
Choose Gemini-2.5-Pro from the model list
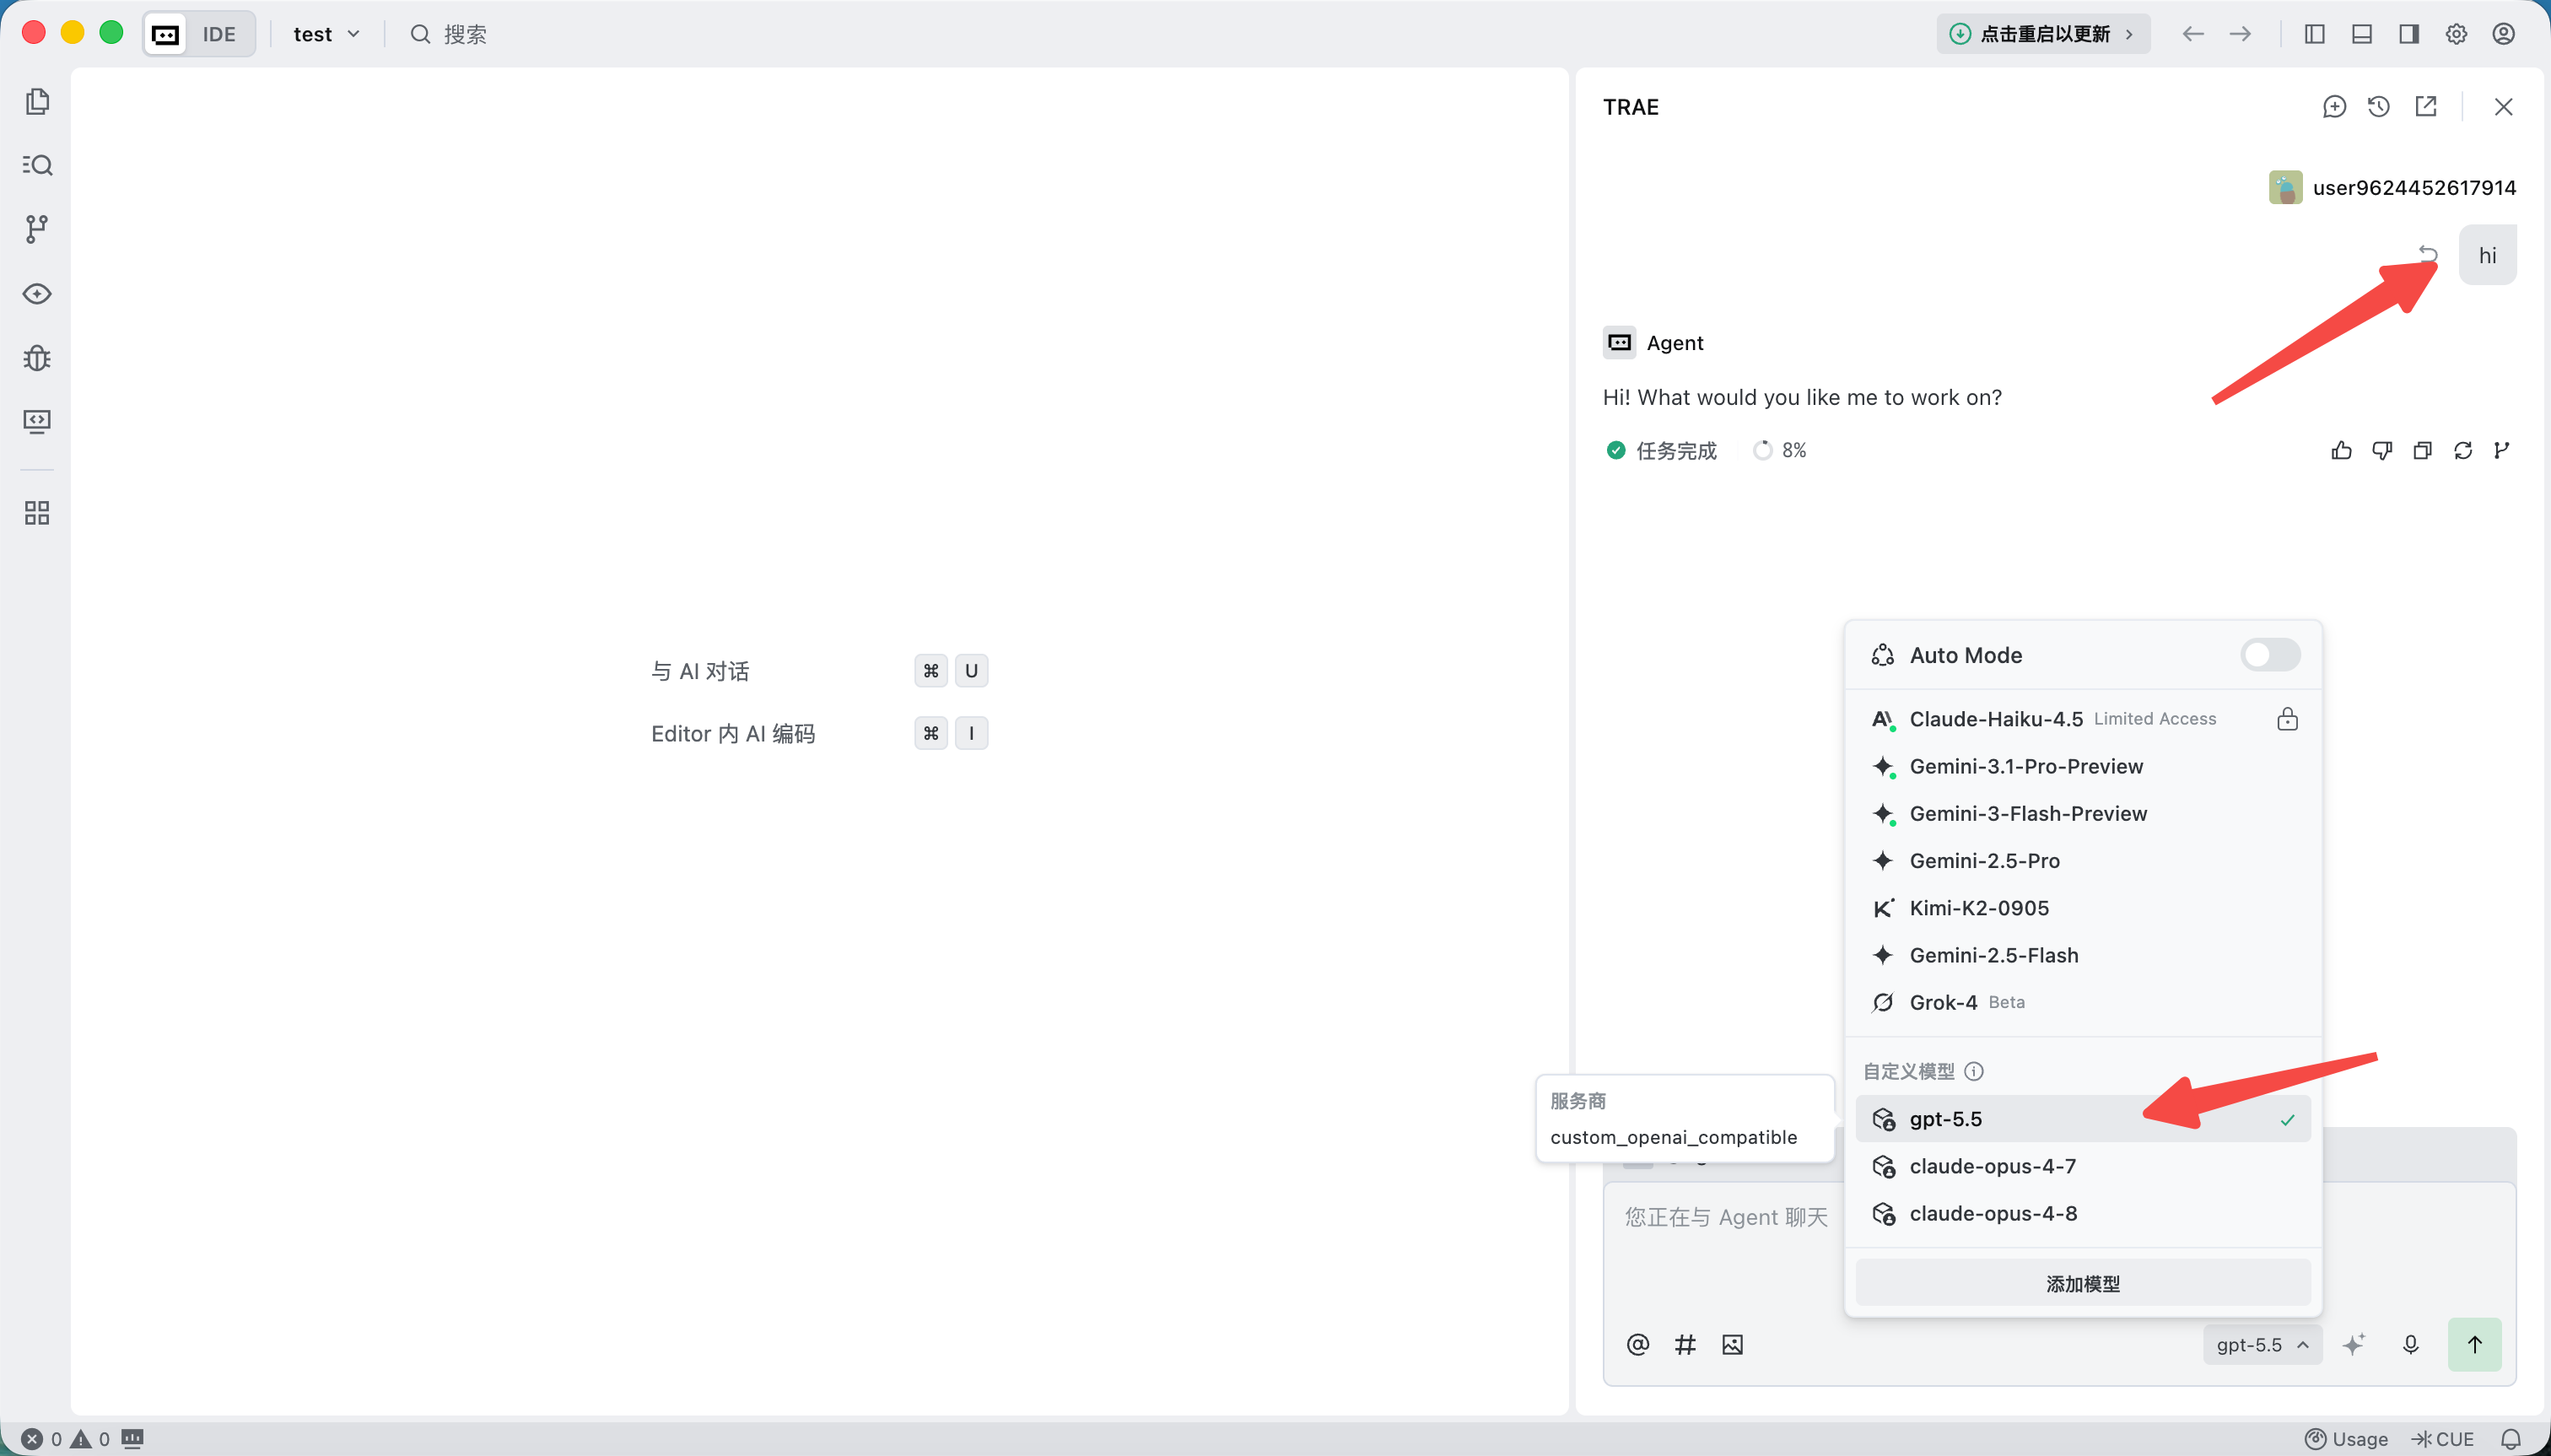2084,860
